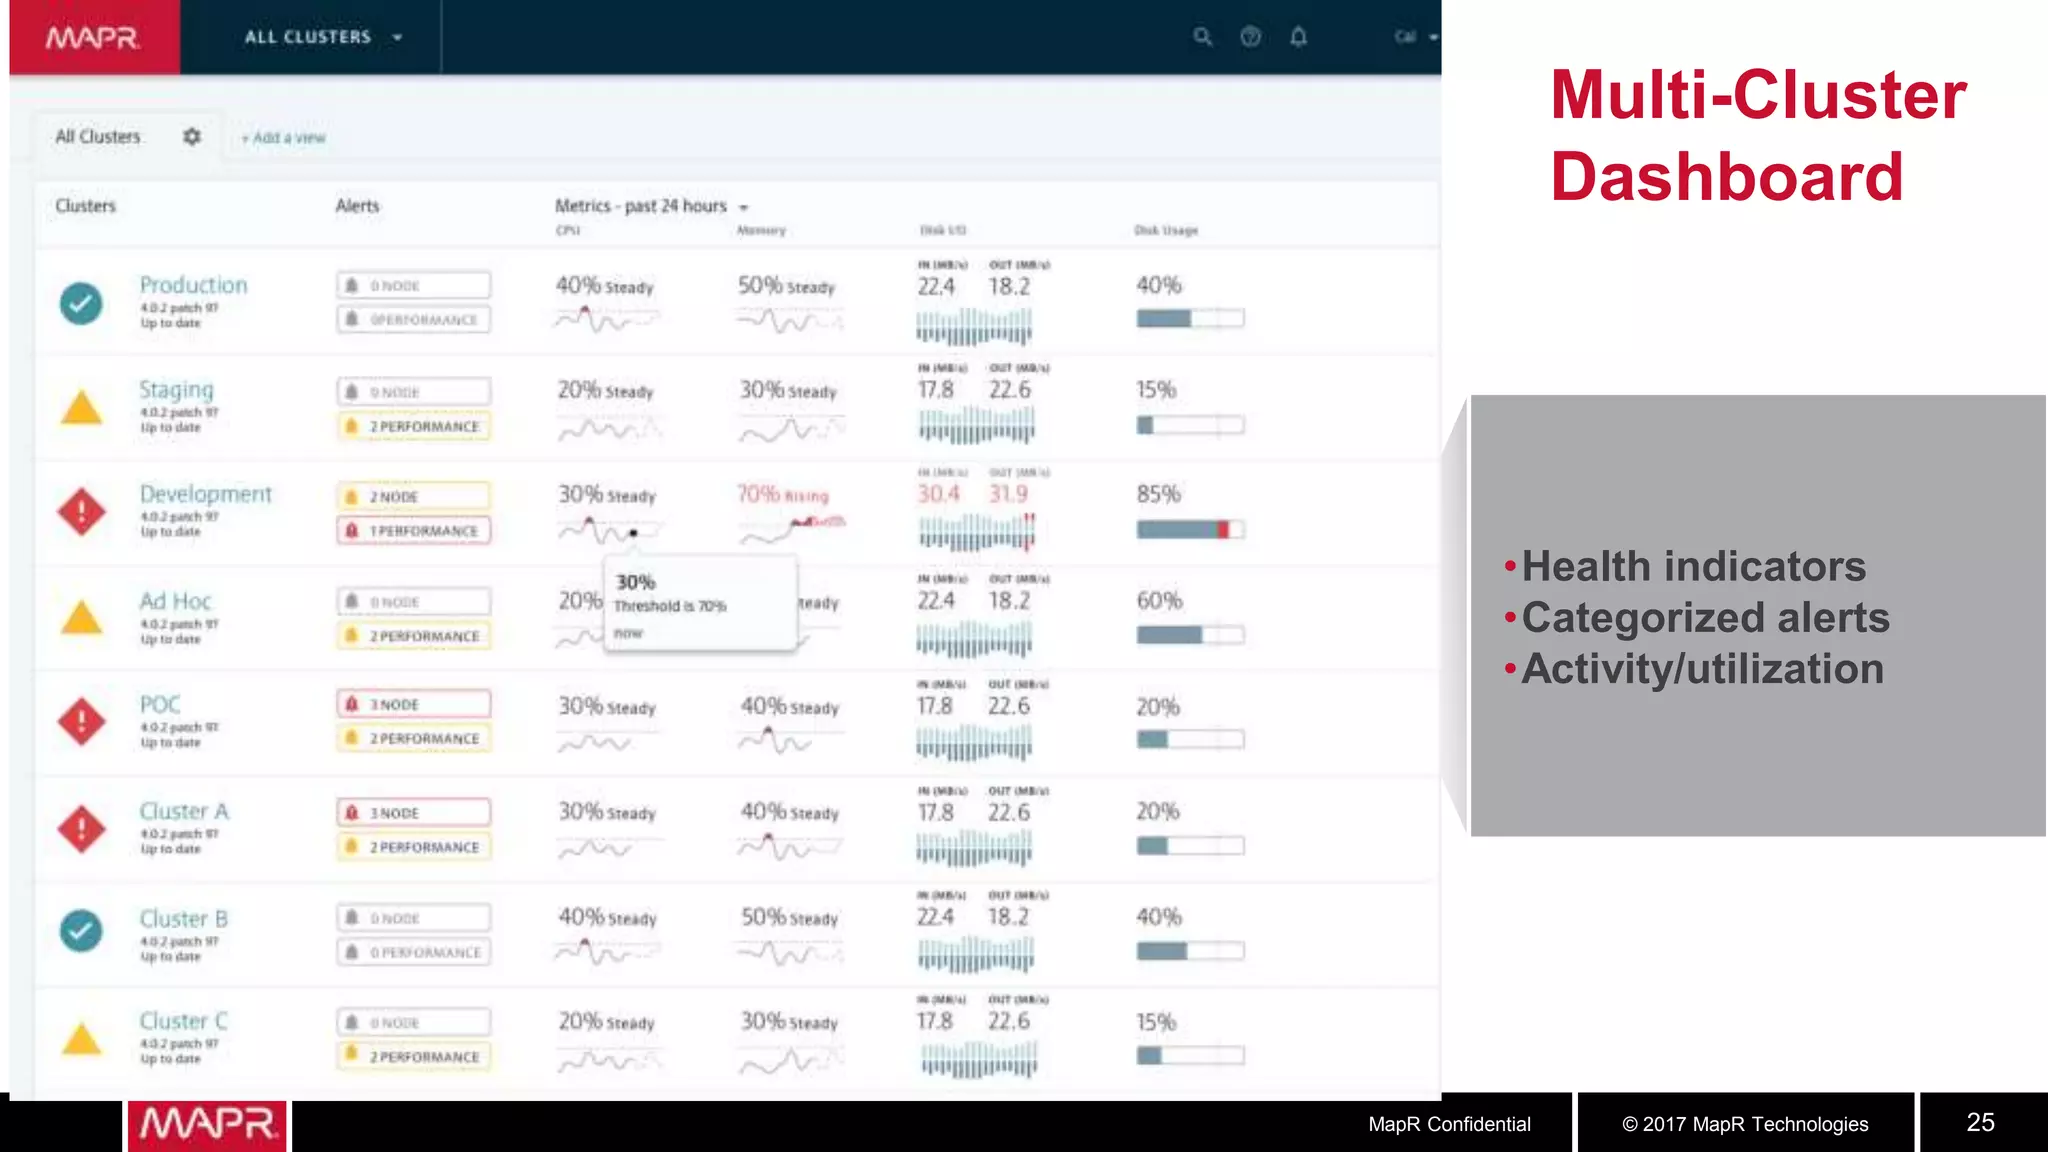
Task: Click the POC critical diamond icon
Action: 81,721
